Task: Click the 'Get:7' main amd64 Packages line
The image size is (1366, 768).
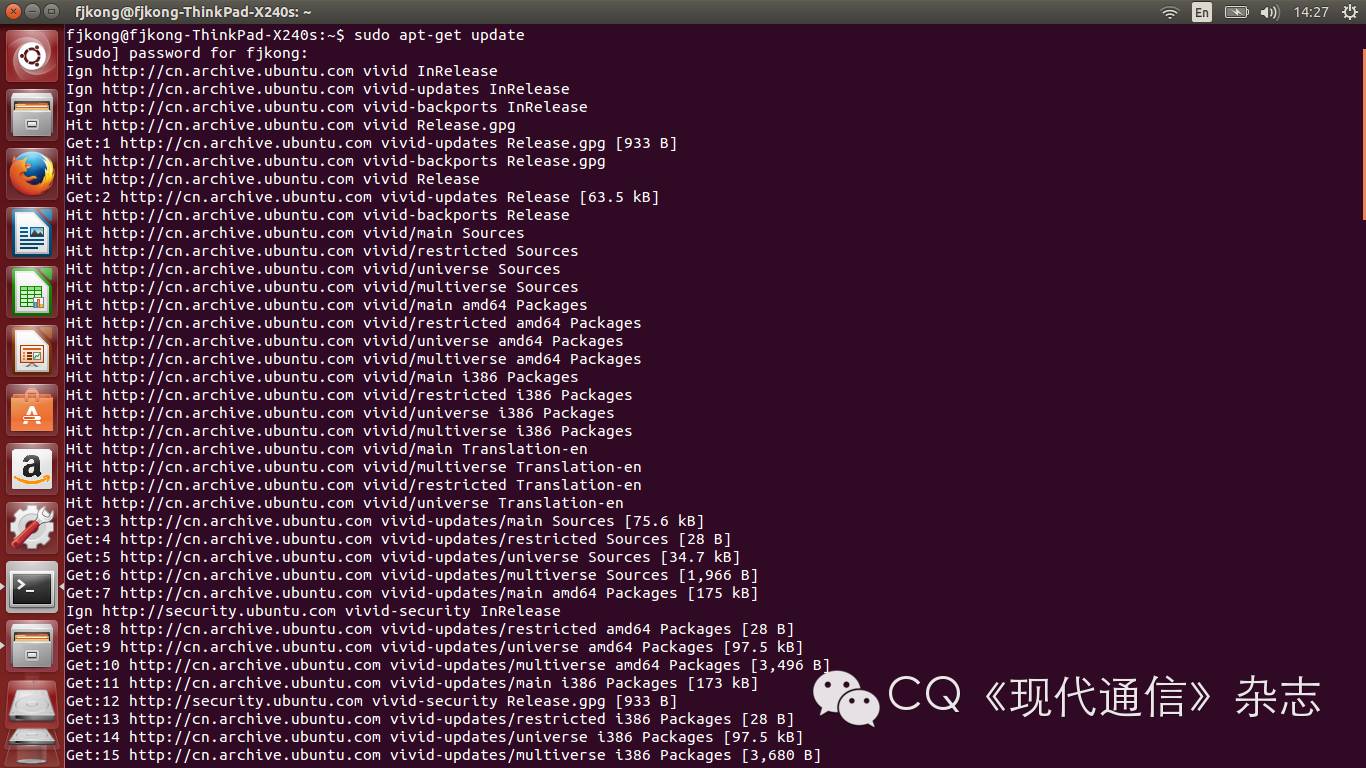Action: [412, 593]
